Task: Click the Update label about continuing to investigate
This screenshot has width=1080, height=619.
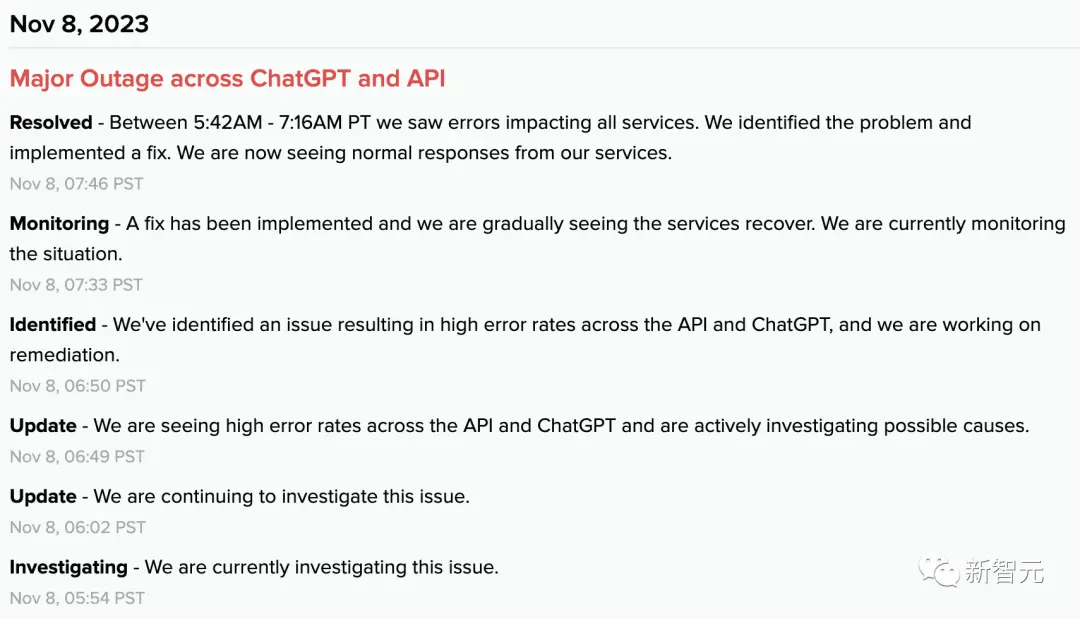Action: click(43, 496)
